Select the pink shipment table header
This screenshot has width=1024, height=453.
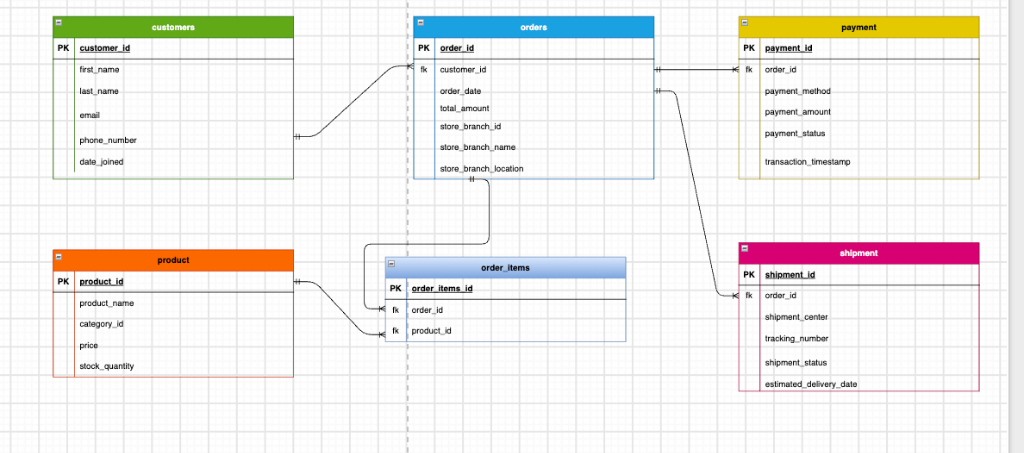coord(859,253)
